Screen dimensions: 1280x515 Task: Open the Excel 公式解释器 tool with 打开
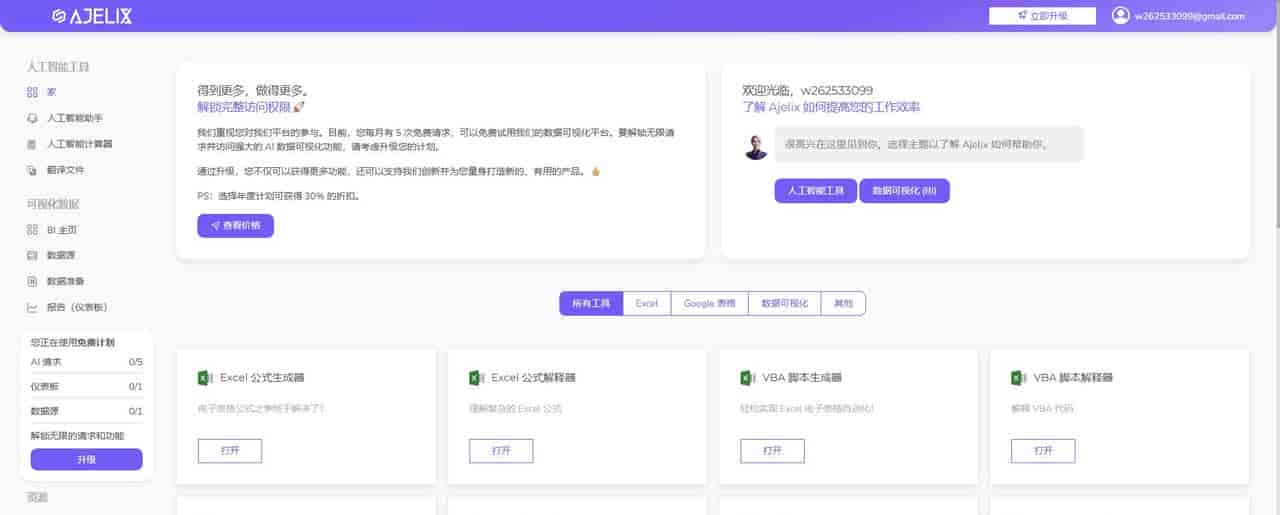[501, 451]
